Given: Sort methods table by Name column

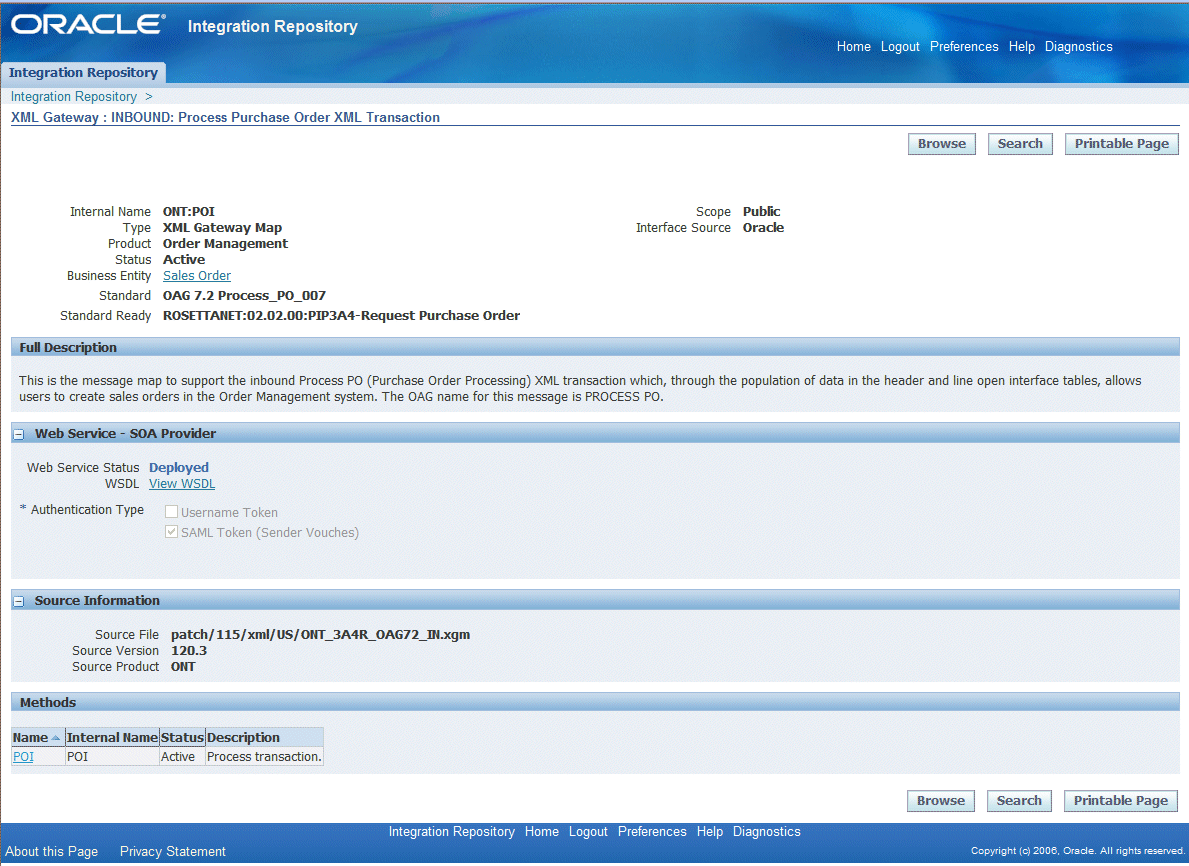Looking at the screenshot, I should (x=30, y=737).
